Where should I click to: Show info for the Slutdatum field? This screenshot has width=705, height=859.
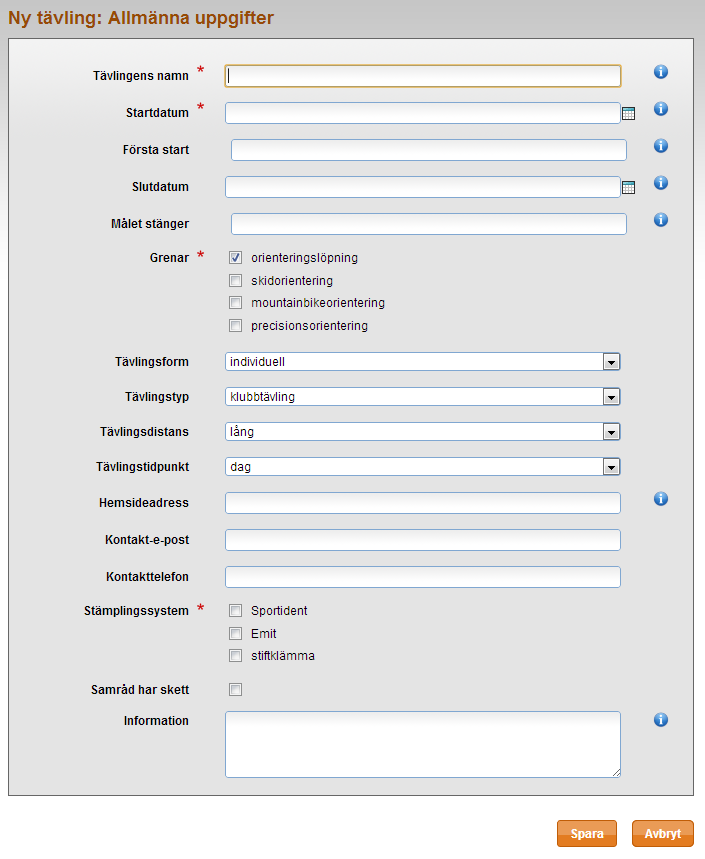pyautogui.click(x=661, y=183)
